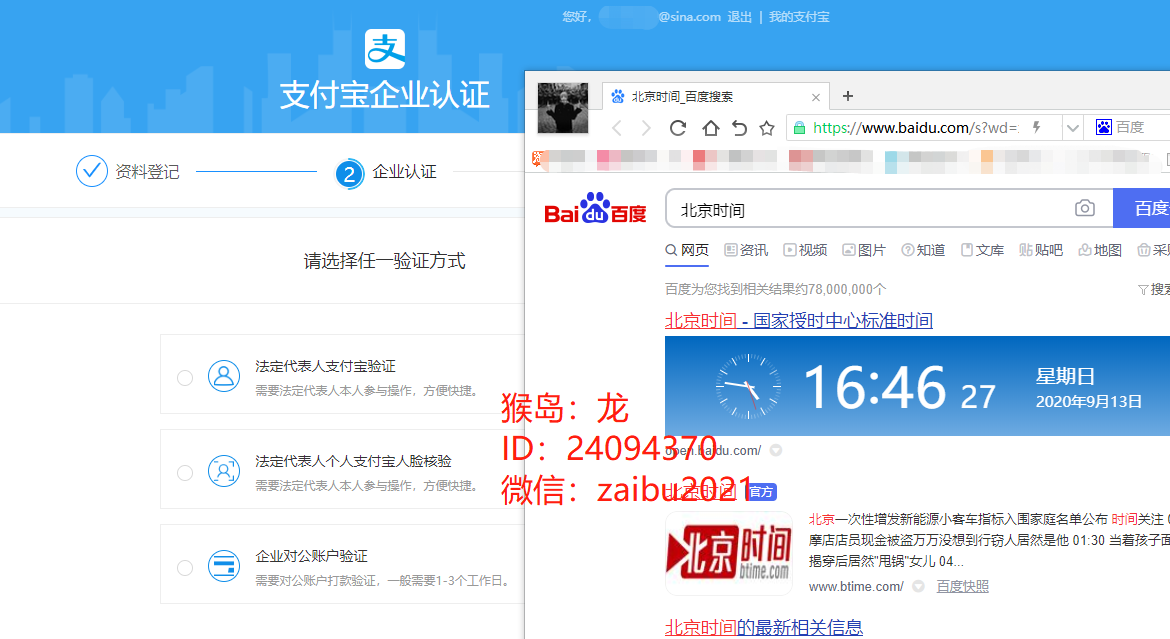1170x639 pixels.
Task: Click the lightning speed-mode icon
Action: (1036, 128)
